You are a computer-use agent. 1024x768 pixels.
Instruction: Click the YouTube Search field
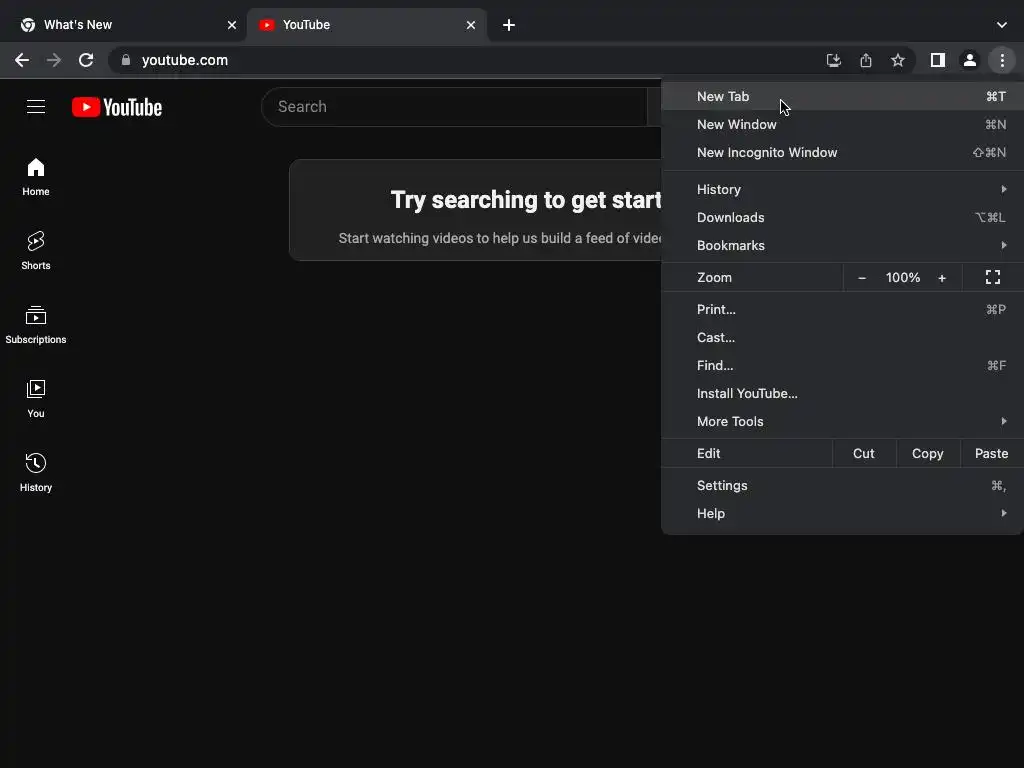pyautogui.click(x=454, y=106)
